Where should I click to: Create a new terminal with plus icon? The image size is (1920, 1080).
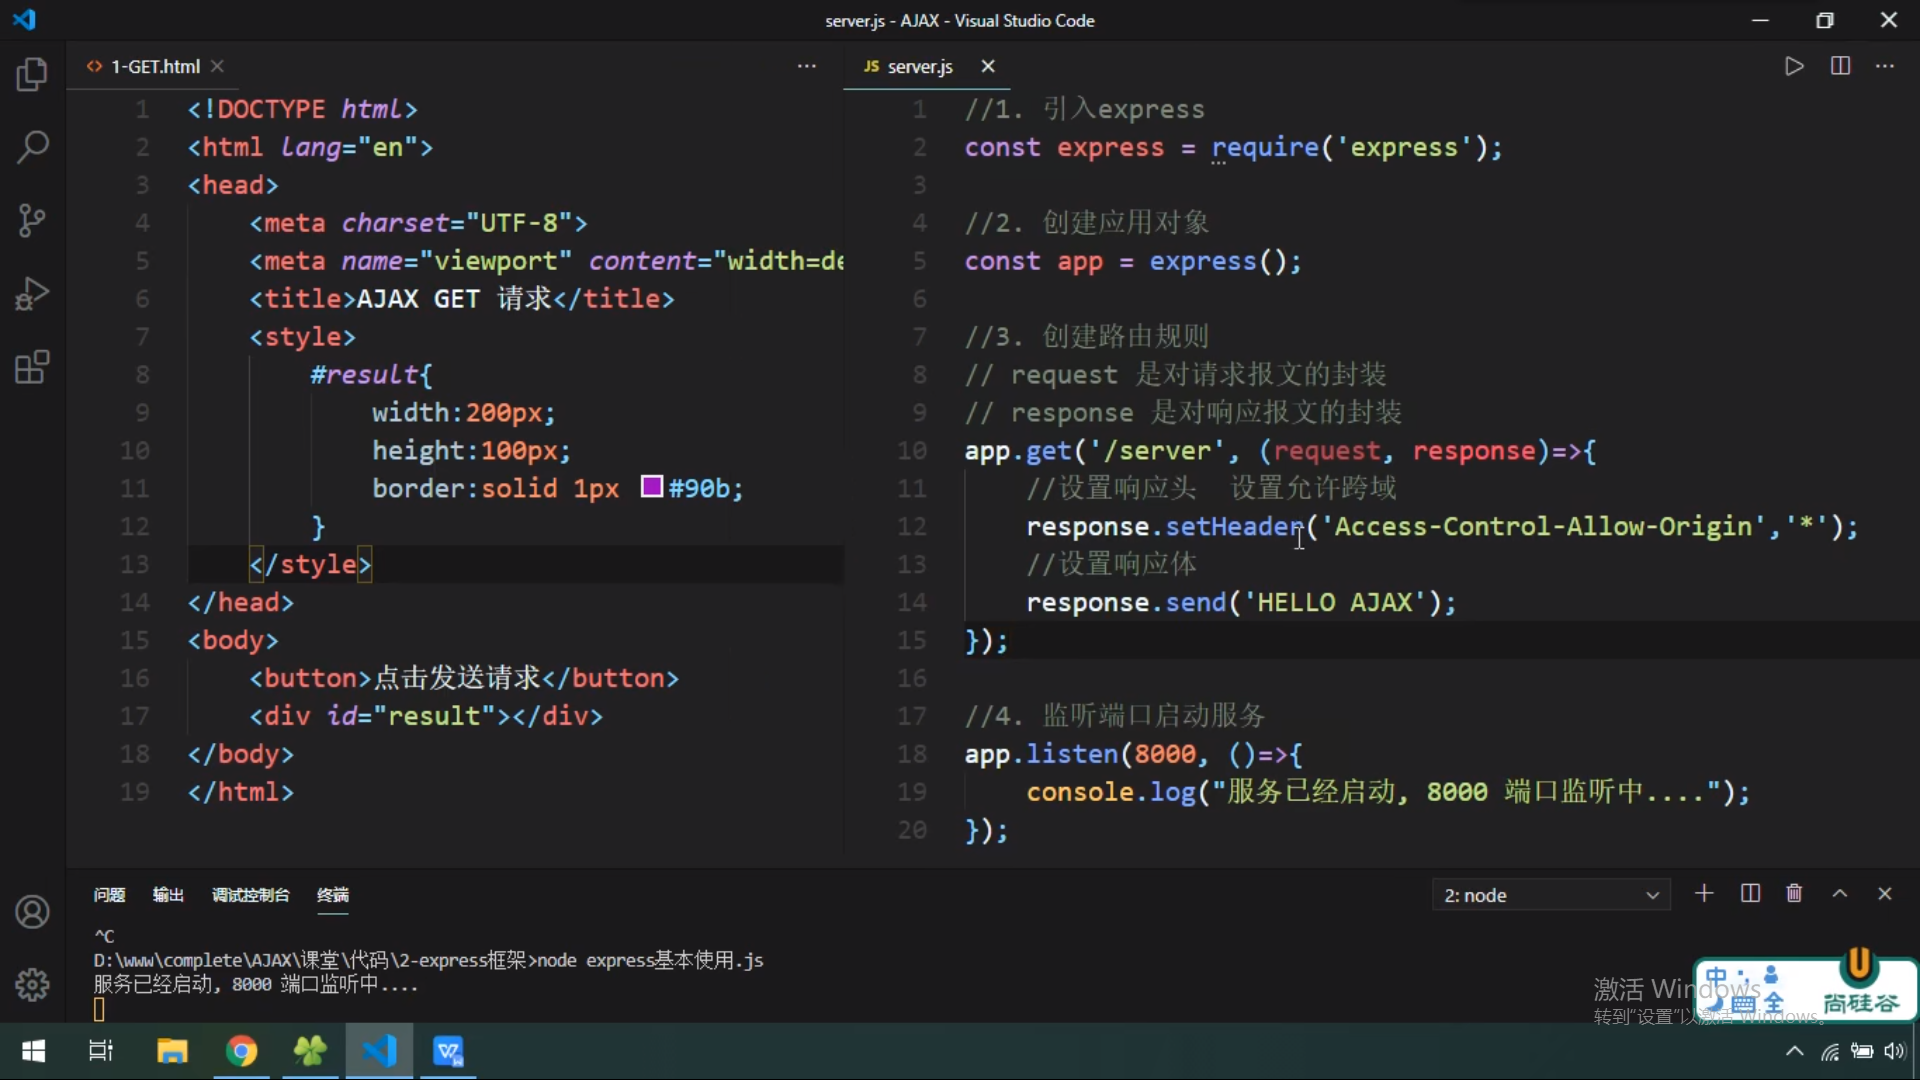1704,894
